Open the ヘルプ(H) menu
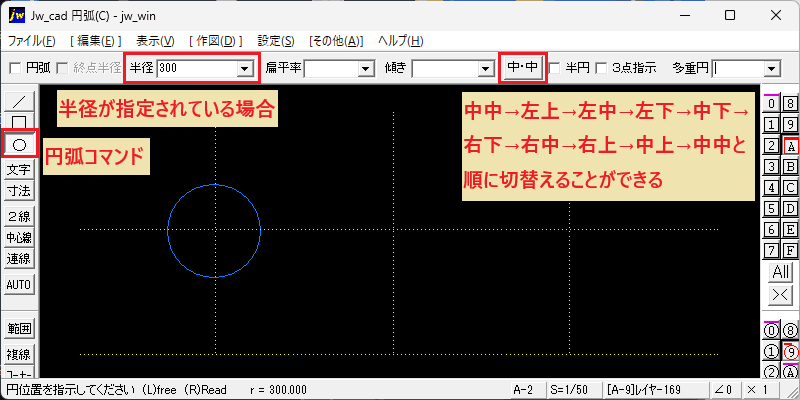 point(401,41)
